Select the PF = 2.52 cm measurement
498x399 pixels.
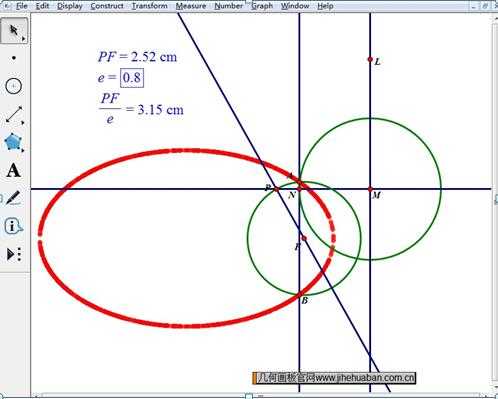point(137,57)
